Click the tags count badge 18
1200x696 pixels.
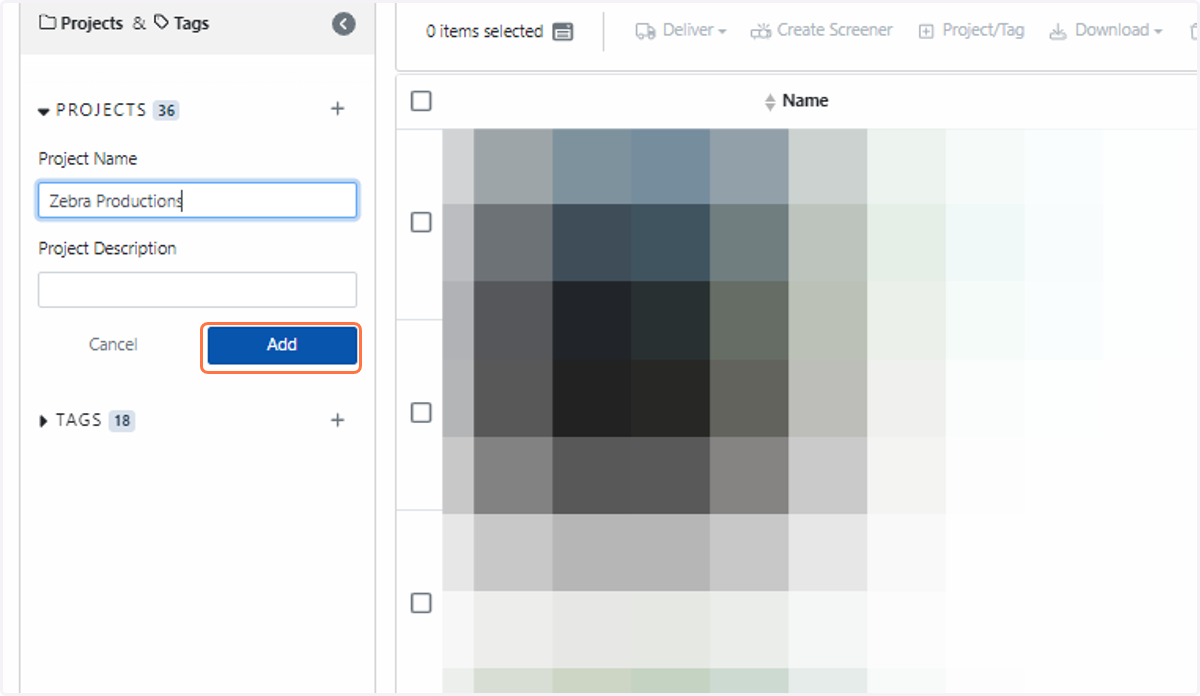[122, 421]
